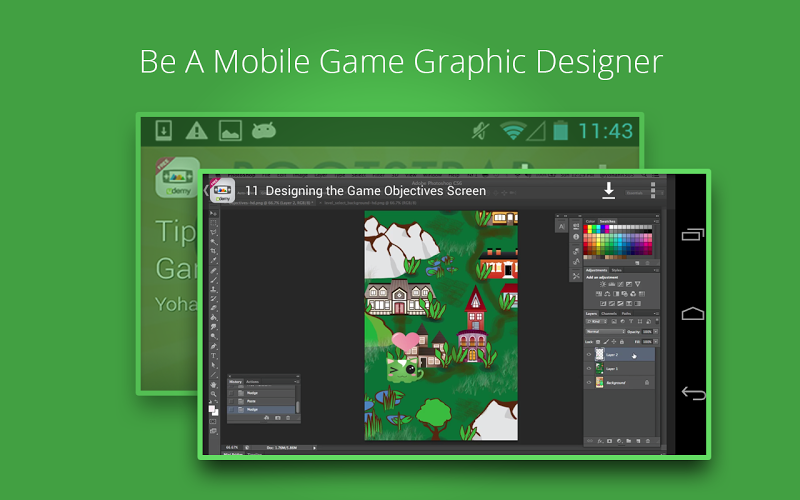800x500 pixels.
Task: Toggle lock all padlock next to Lock
Action: [x=622, y=341]
